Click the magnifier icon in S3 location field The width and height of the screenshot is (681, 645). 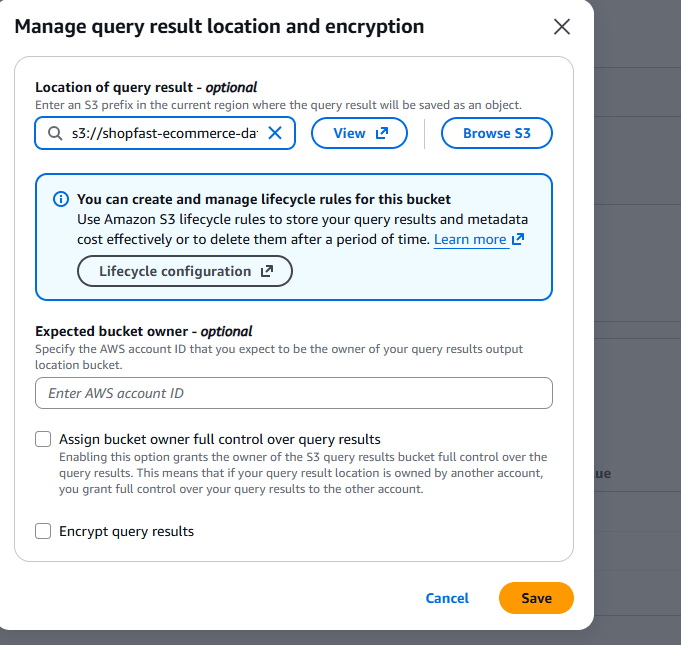click(53, 133)
